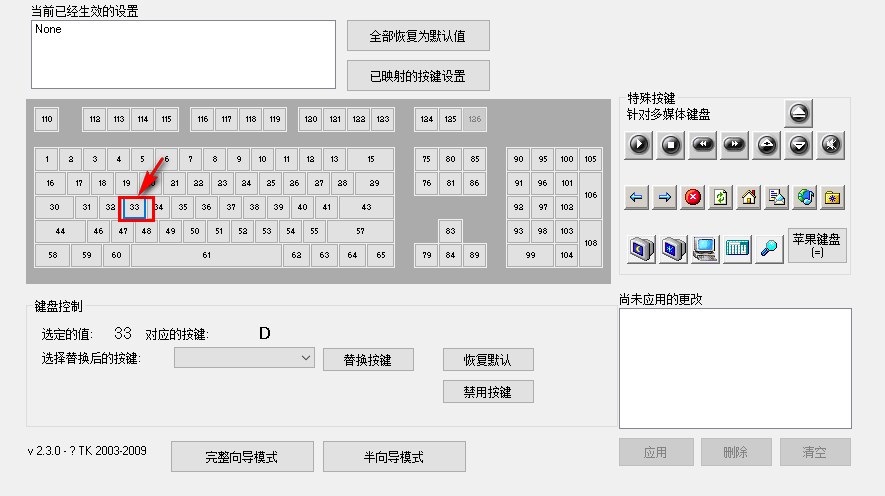885x496 pixels.
Task: Click inside the 尚未应用的更改 list box
Action: [x=735, y=368]
